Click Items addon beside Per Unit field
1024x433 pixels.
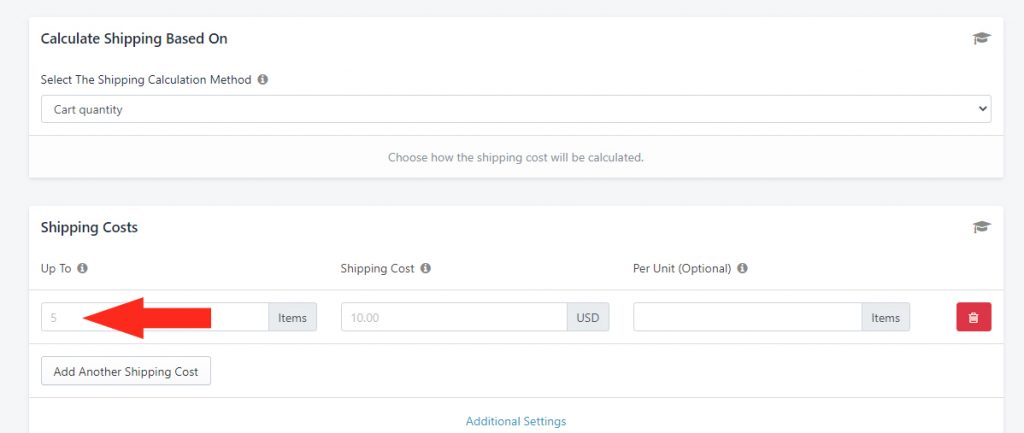886,317
